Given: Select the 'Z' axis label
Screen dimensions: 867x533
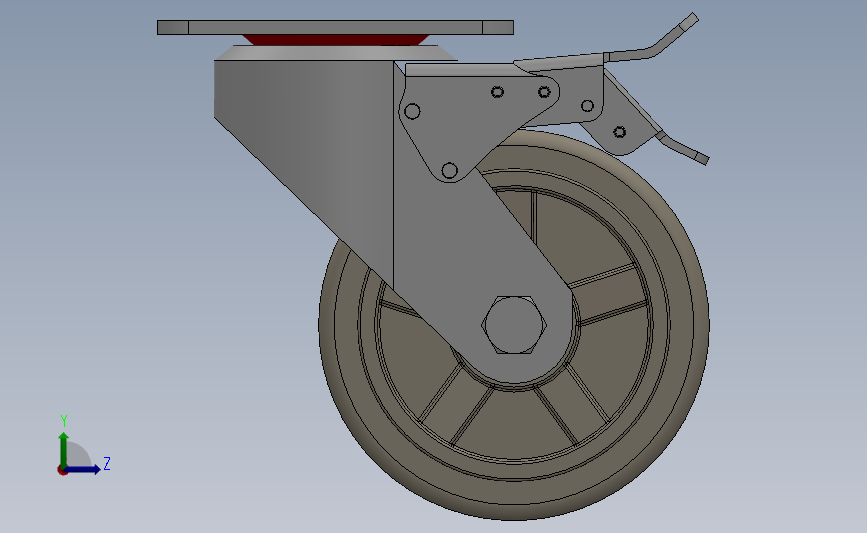Looking at the screenshot, I should point(107,463).
